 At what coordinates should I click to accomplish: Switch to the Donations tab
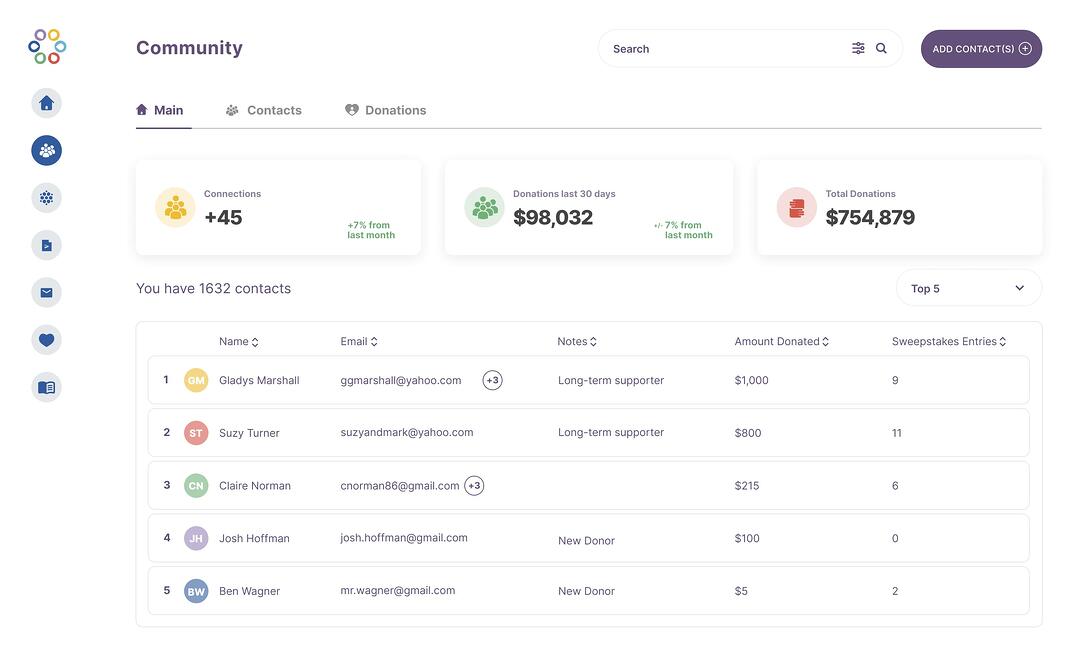click(386, 110)
